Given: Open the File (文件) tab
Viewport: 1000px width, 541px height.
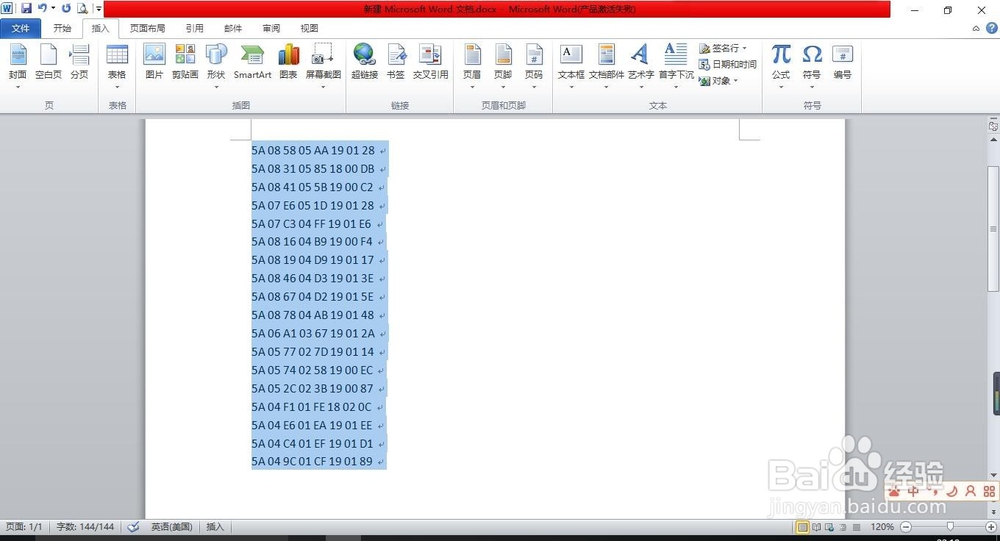Looking at the screenshot, I should pos(20,28).
